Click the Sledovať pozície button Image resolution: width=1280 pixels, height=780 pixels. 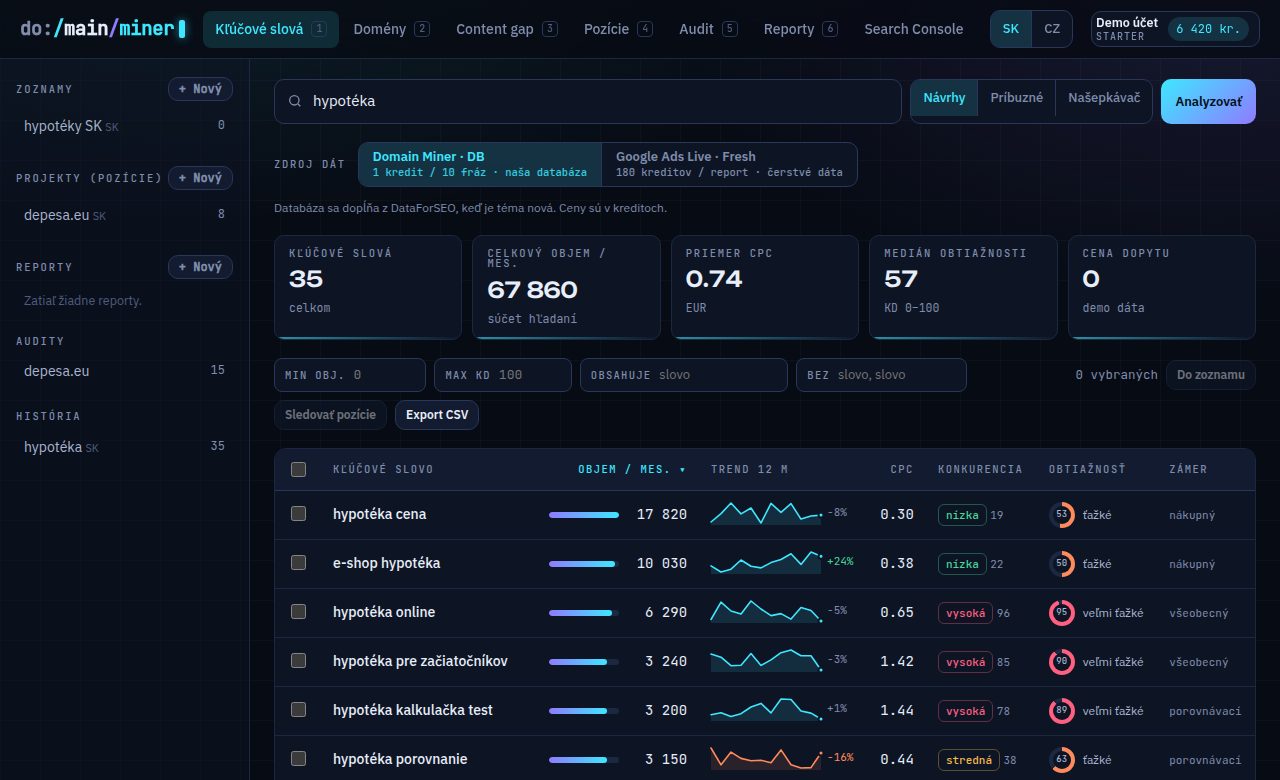pyautogui.click(x=331, y=415)
